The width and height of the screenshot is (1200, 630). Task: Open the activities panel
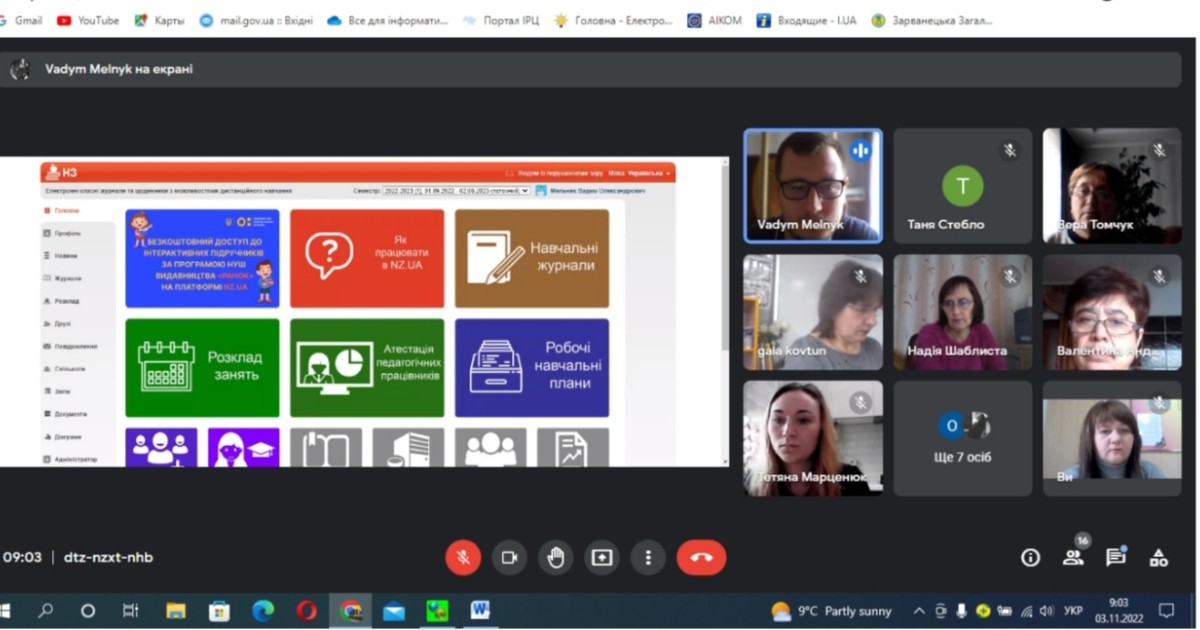click(1159, 558)
